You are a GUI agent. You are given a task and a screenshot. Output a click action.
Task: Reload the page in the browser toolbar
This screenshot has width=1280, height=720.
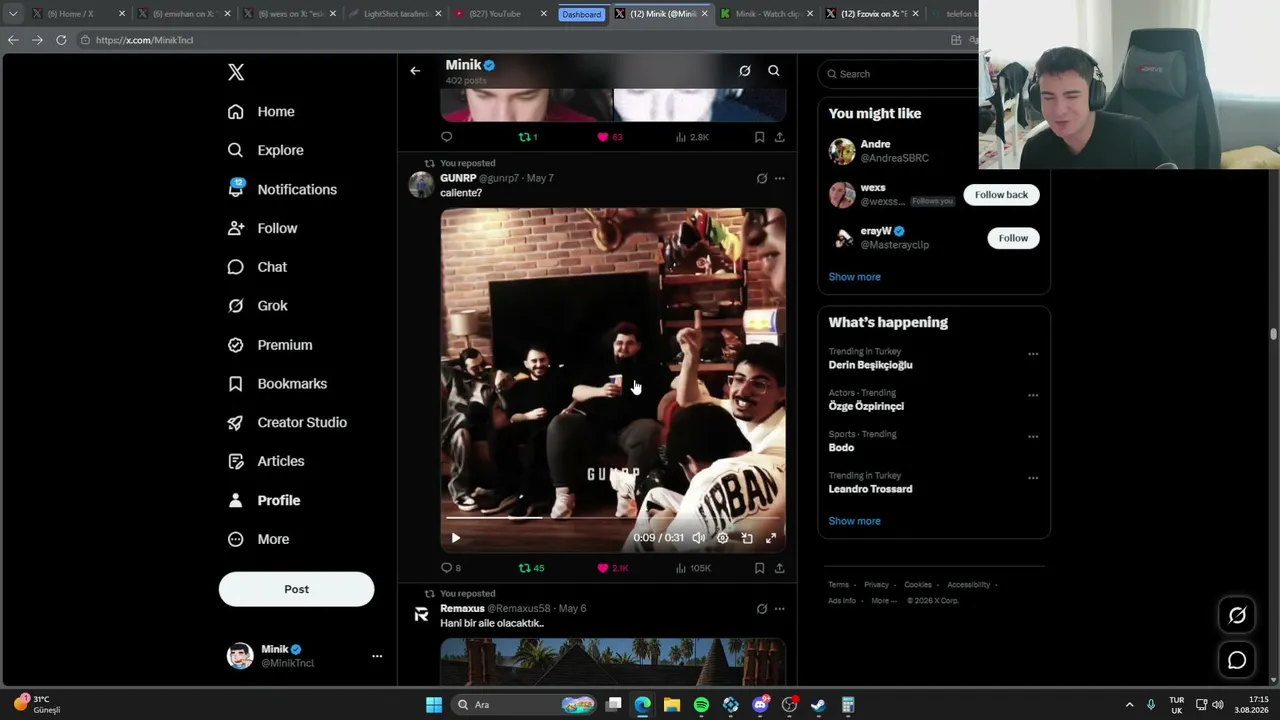61,40
